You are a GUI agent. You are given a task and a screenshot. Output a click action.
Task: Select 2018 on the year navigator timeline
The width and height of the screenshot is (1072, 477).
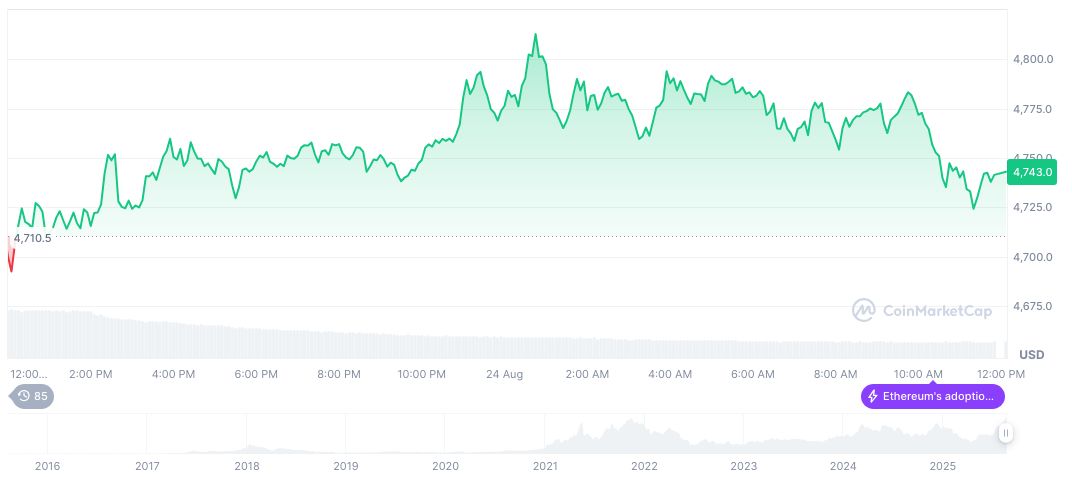click(247, 466)
